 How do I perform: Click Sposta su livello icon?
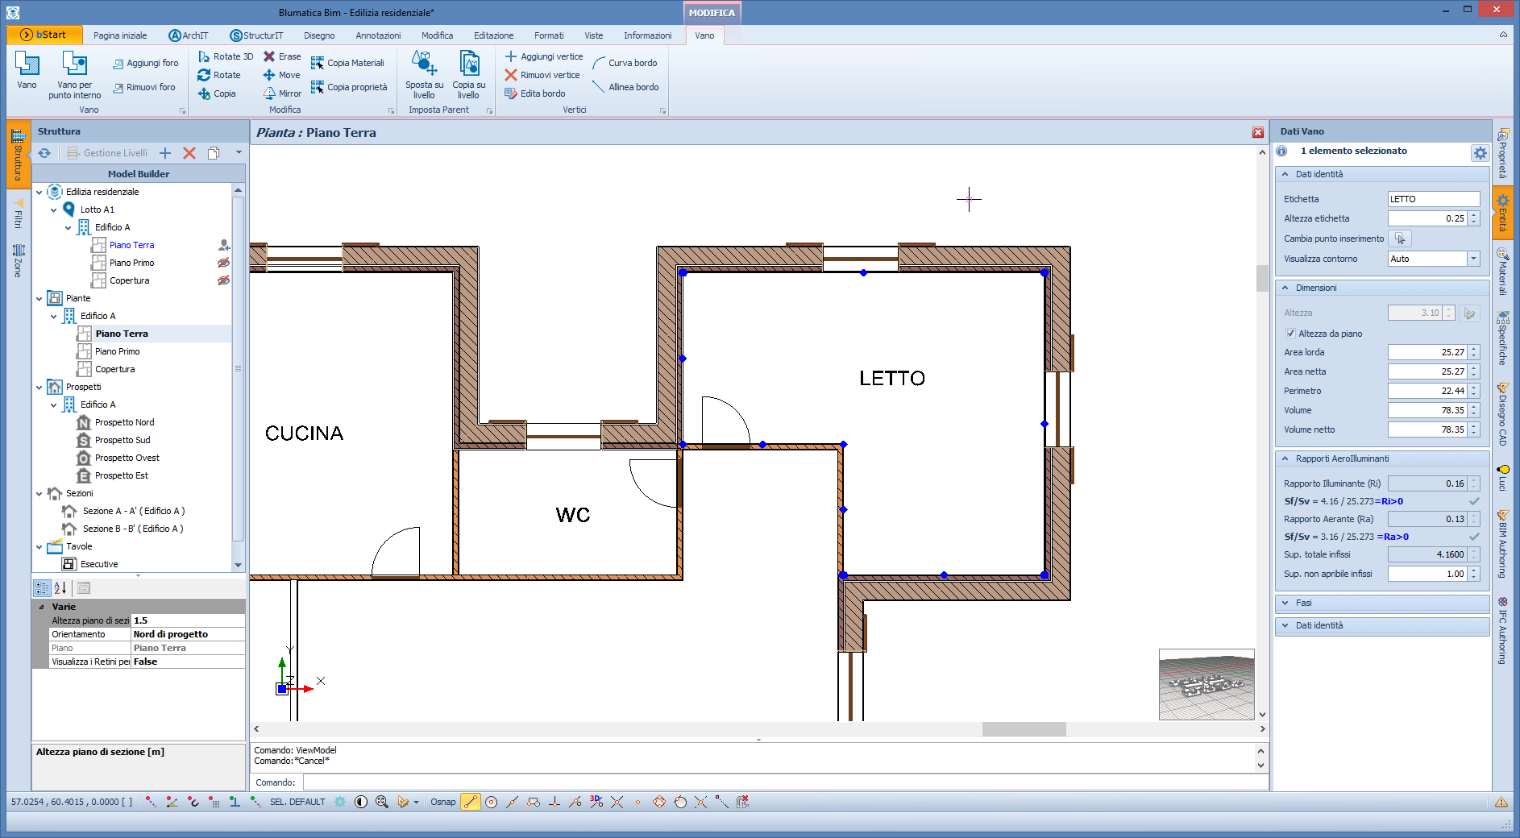click(424, 65)
